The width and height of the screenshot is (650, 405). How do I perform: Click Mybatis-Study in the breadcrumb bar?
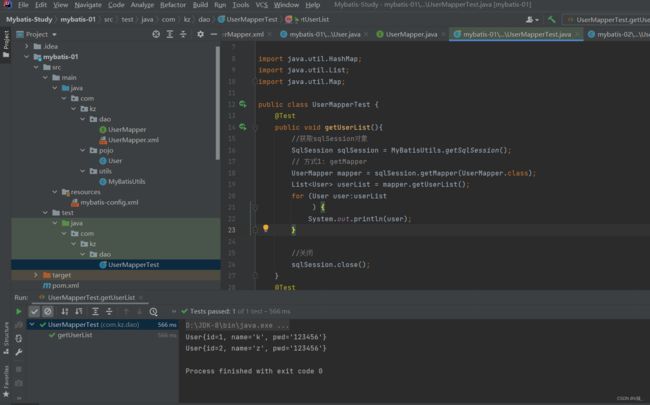point(29,19)
